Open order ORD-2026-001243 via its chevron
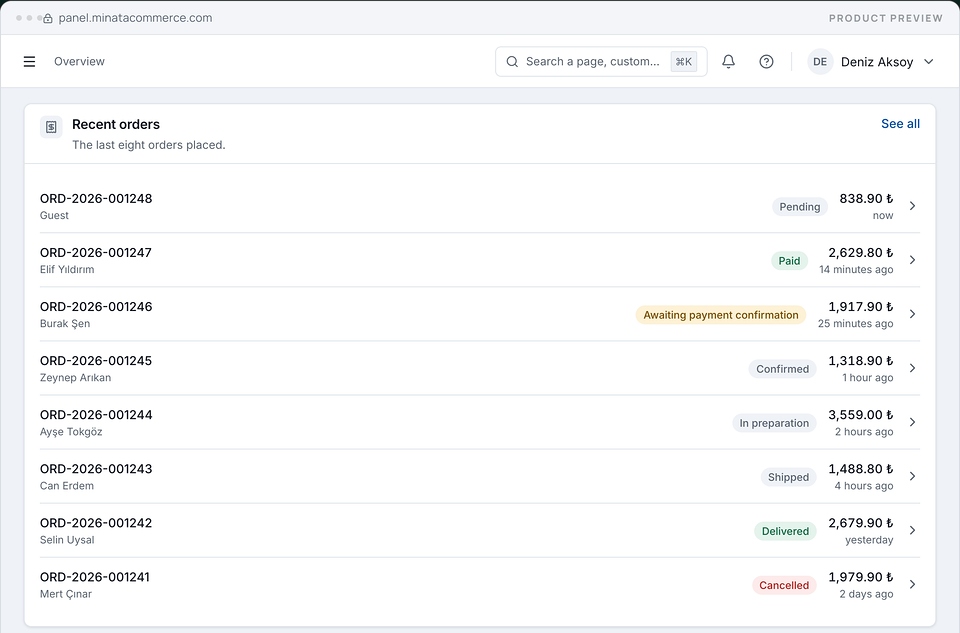 tap(912, 476)
